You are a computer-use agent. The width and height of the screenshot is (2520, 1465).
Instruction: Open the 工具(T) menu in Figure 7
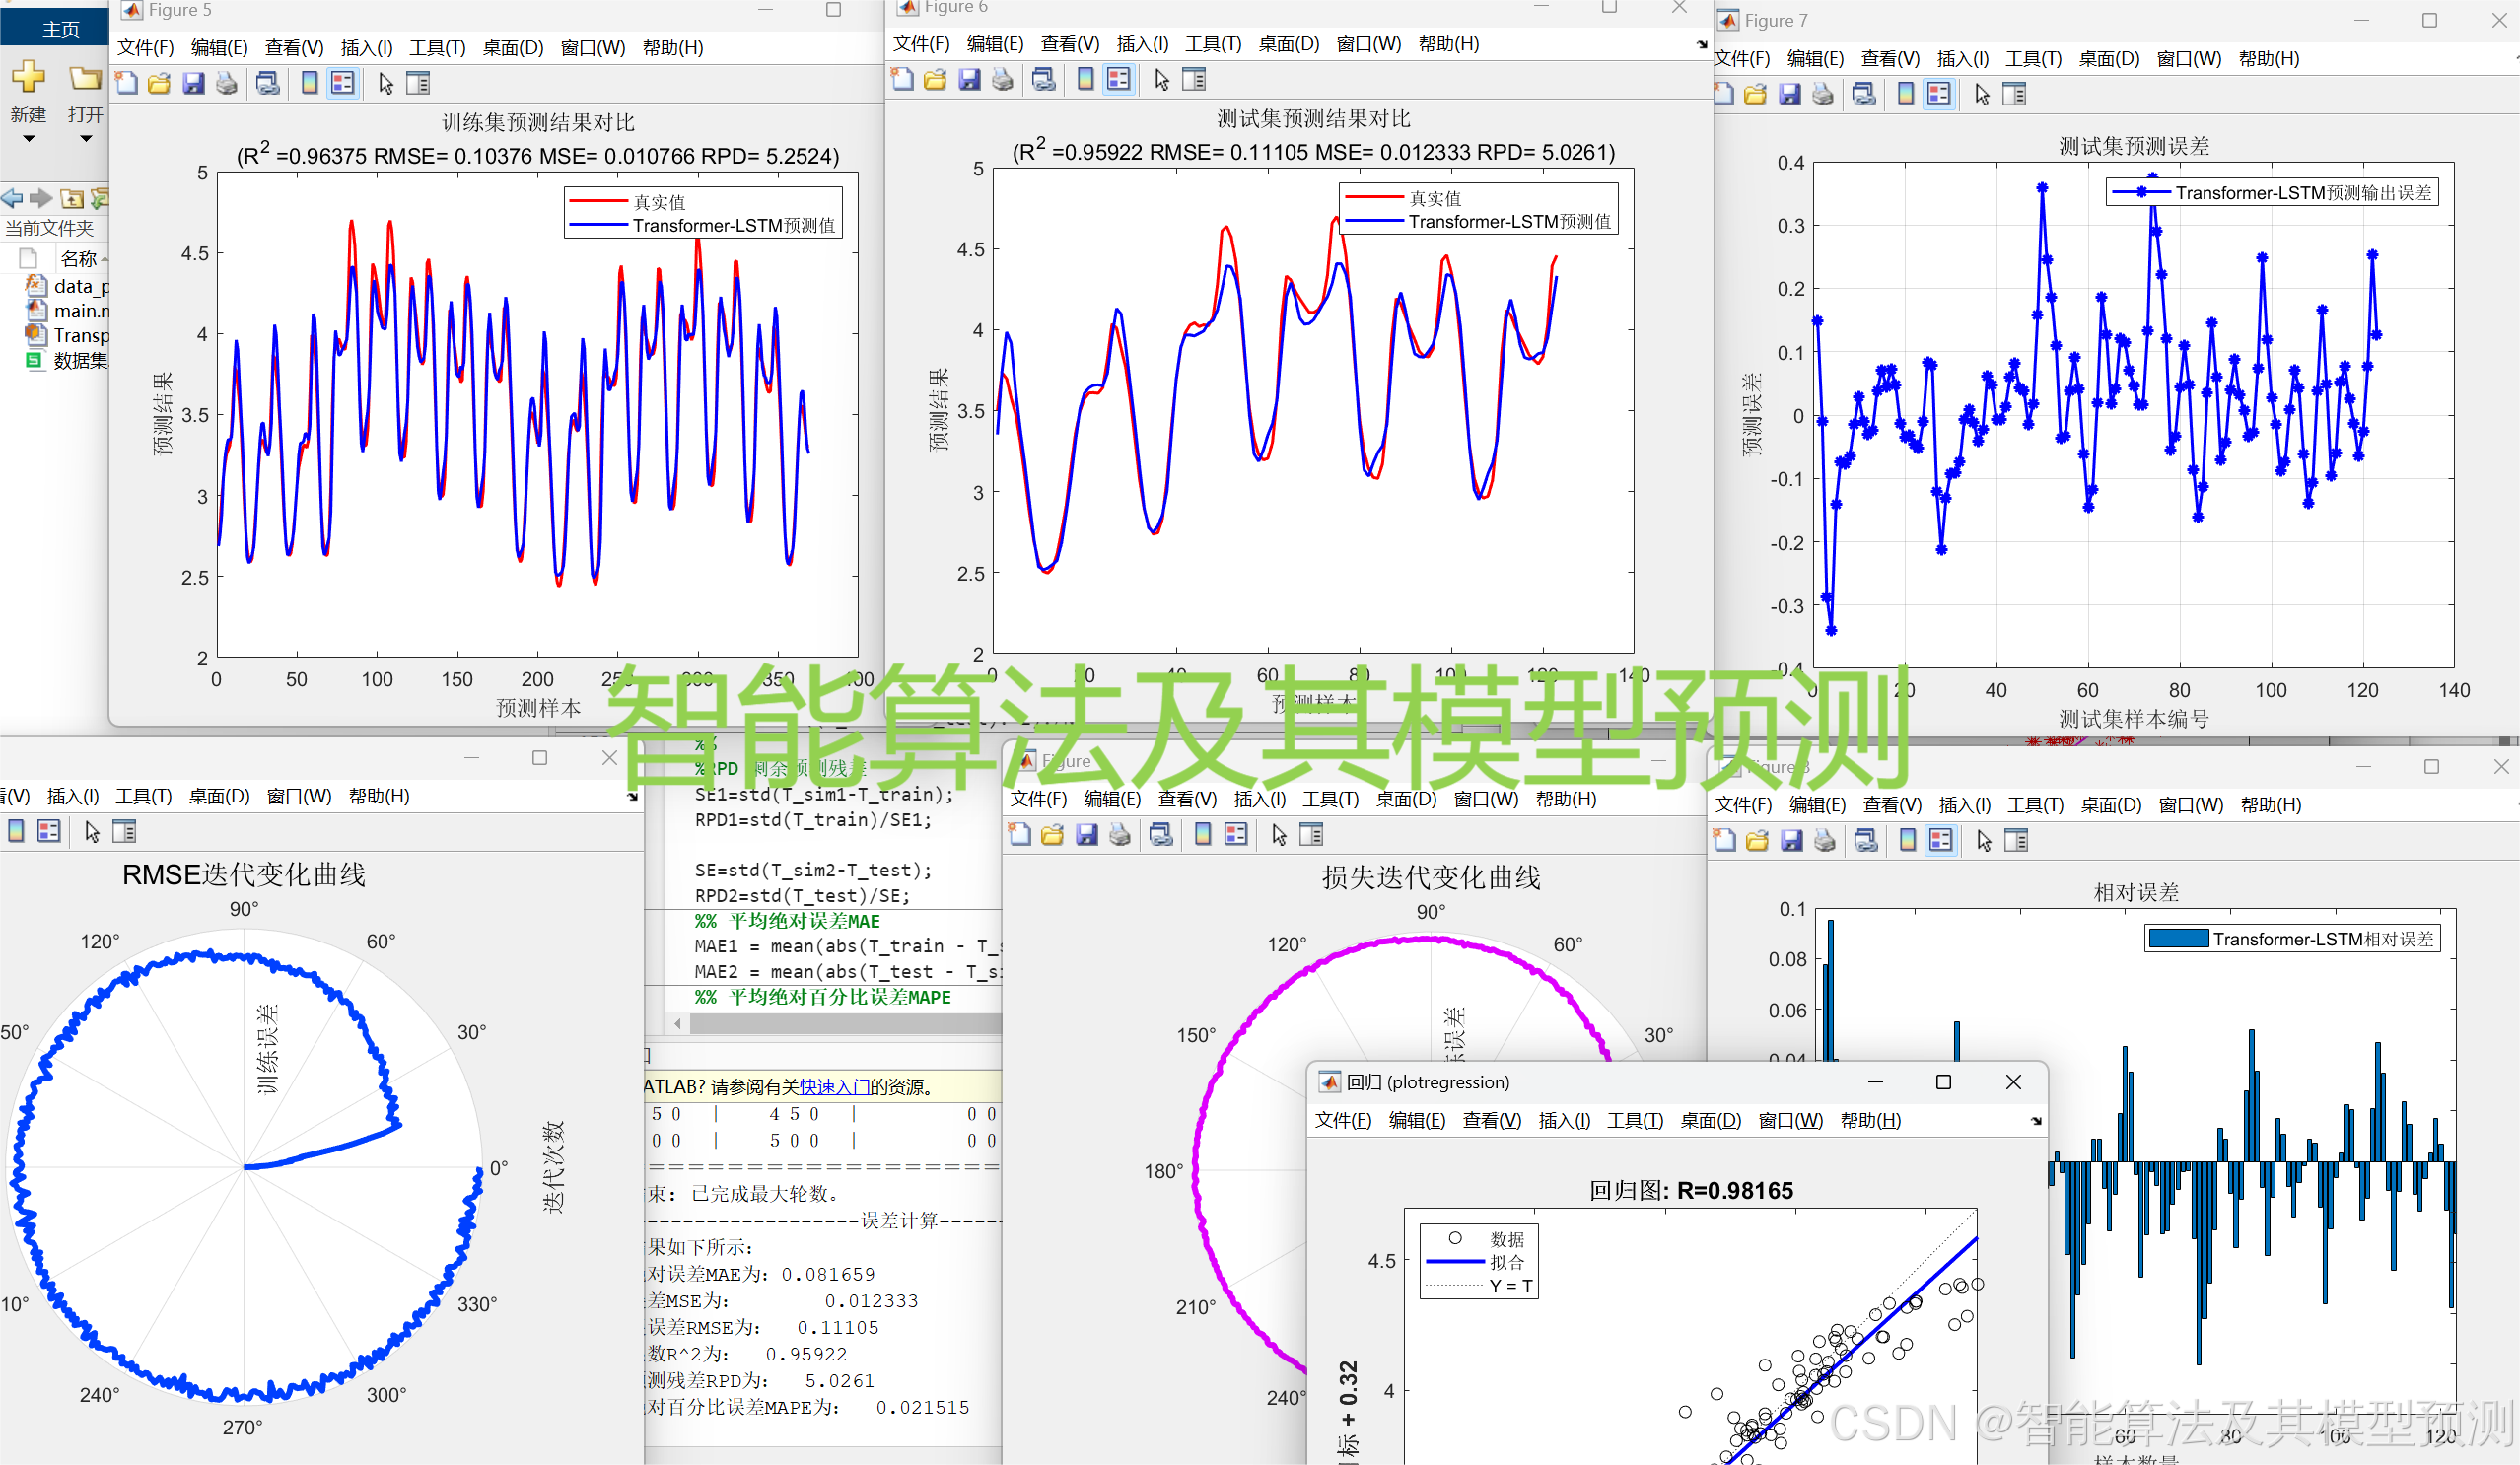tap(2032, 58)
